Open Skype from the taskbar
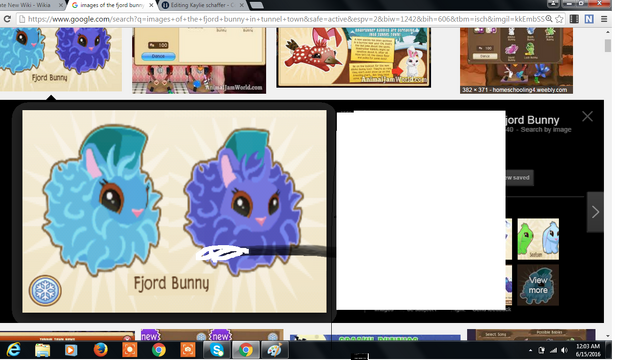 [217, 350]
